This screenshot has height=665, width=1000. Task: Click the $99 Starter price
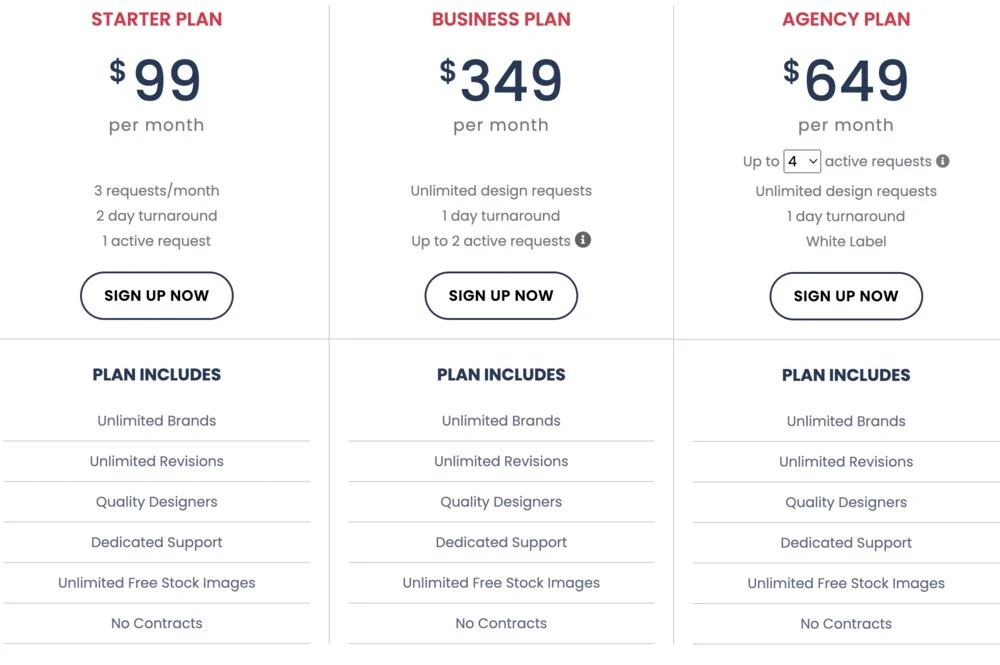[157, 81]
